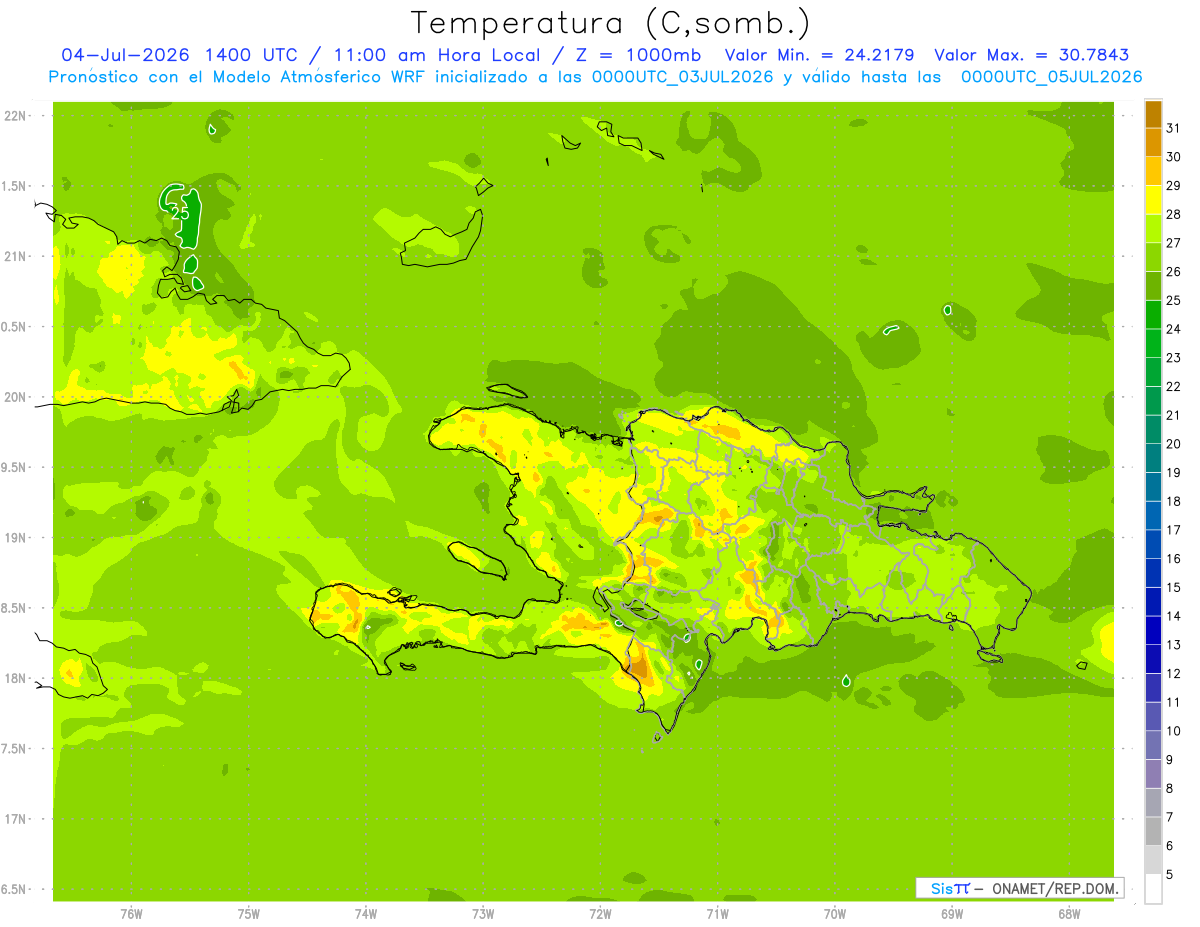
Task: Click the "Temperatura (C,somb.)" map title
Action: 611,23
